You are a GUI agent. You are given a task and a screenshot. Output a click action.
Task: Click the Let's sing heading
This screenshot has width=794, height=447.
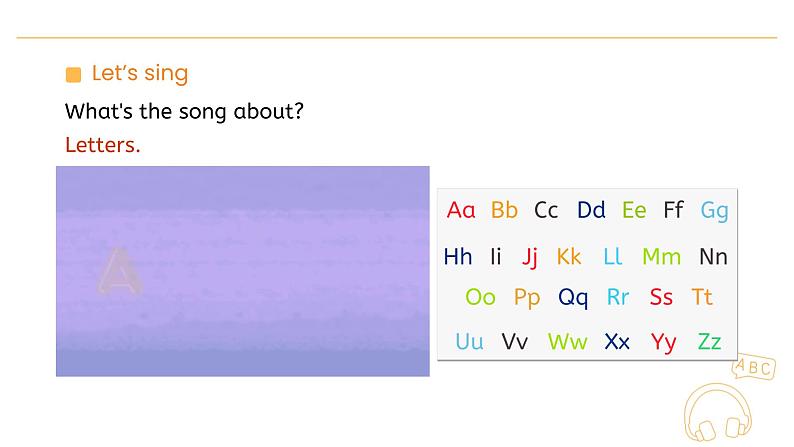pyautogui.click(x=140, y=73)
